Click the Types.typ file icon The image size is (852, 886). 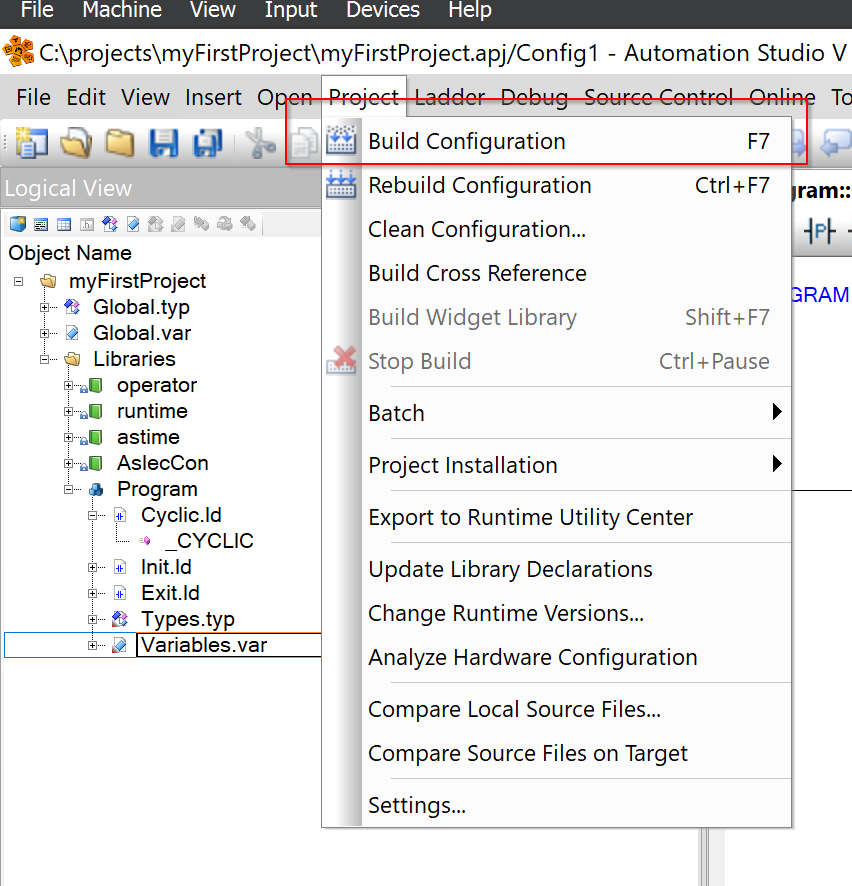tap(120, 619)
